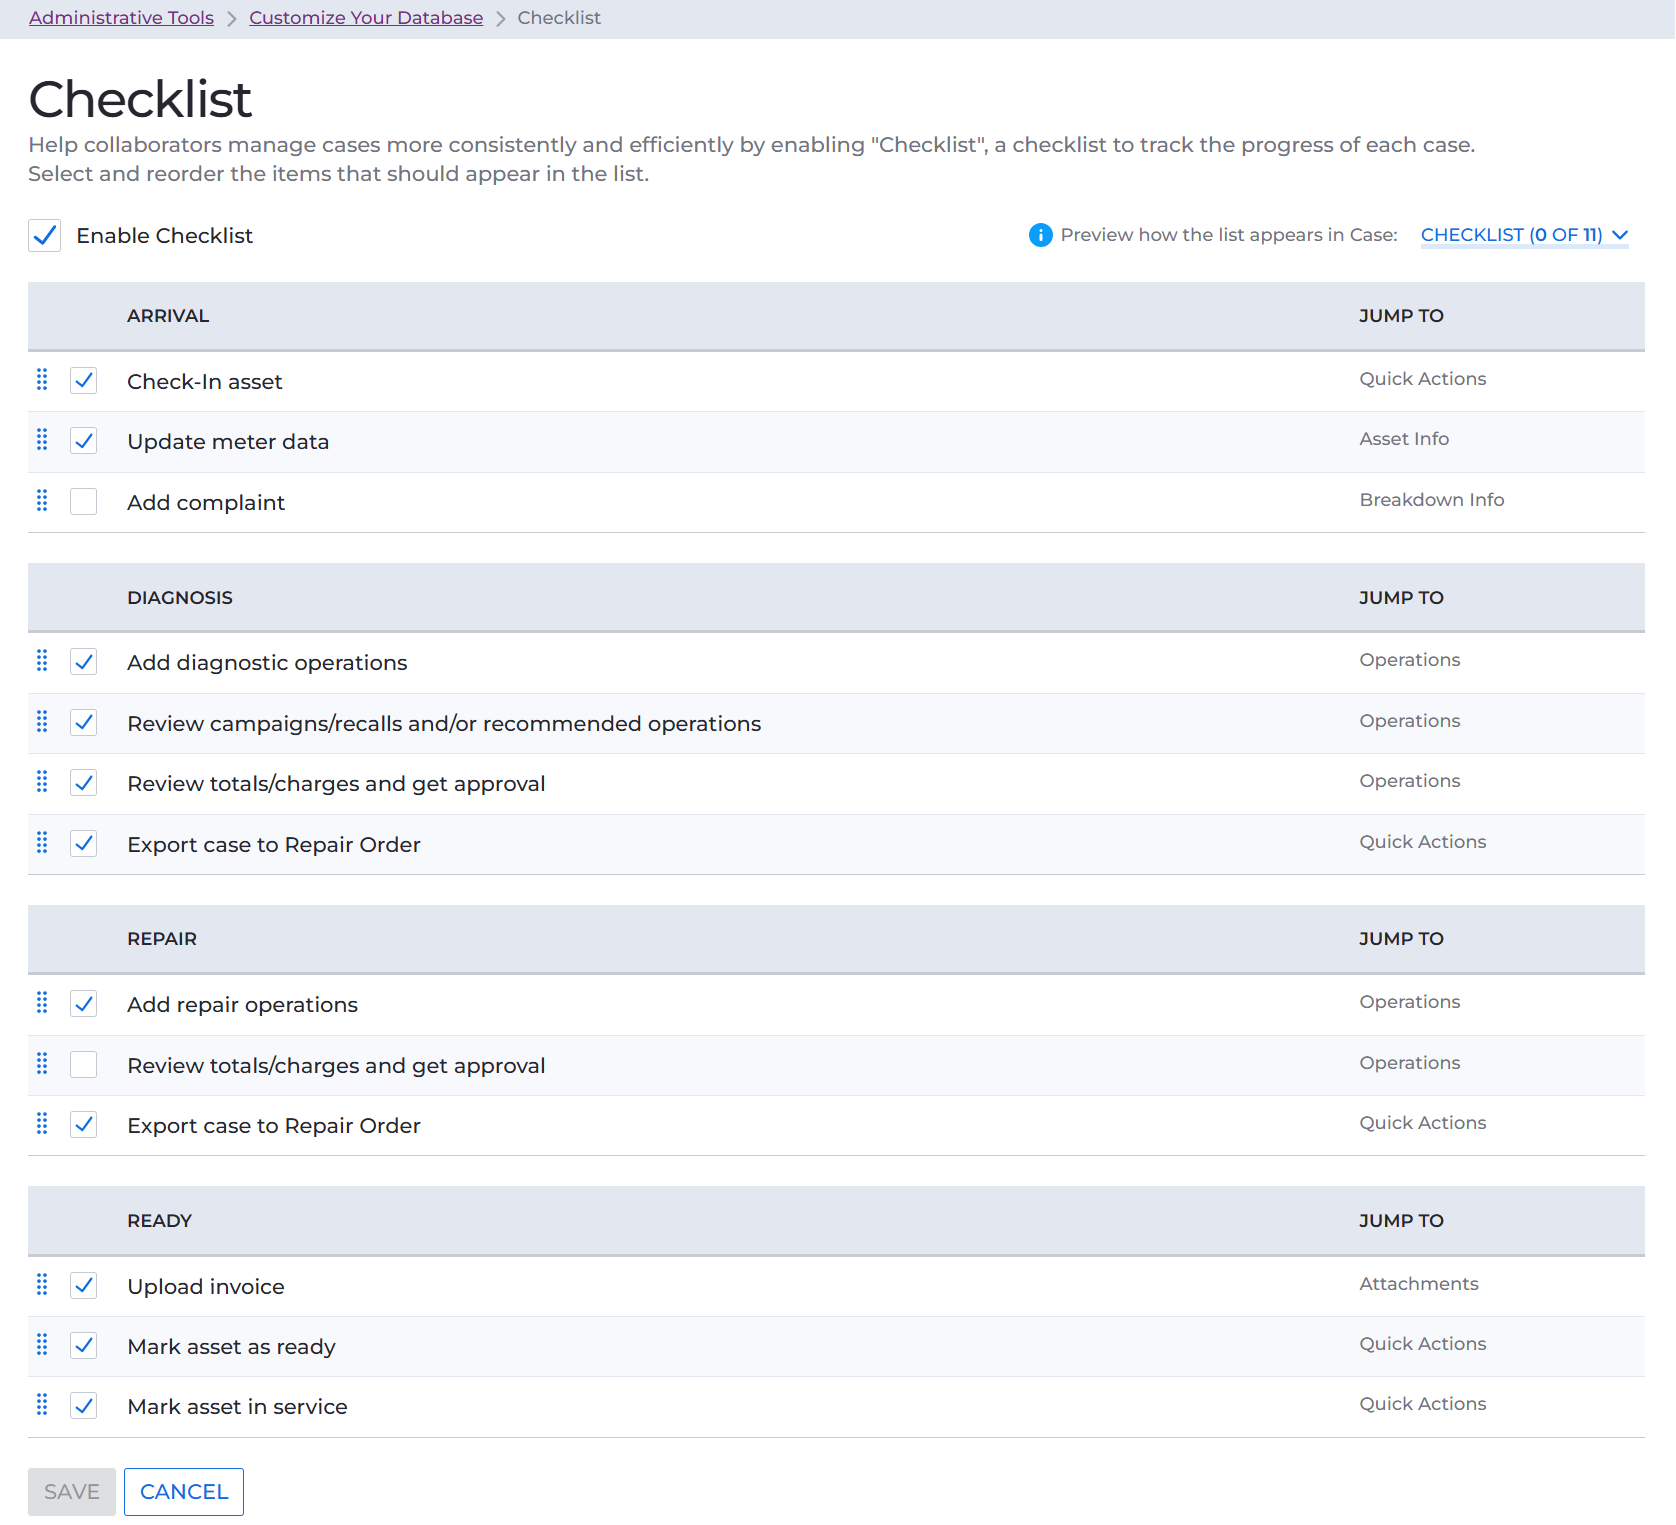Click drag handle next to Add diagnostic operations
This screenshot has width=1676, height=1525.
coord(42,661)
